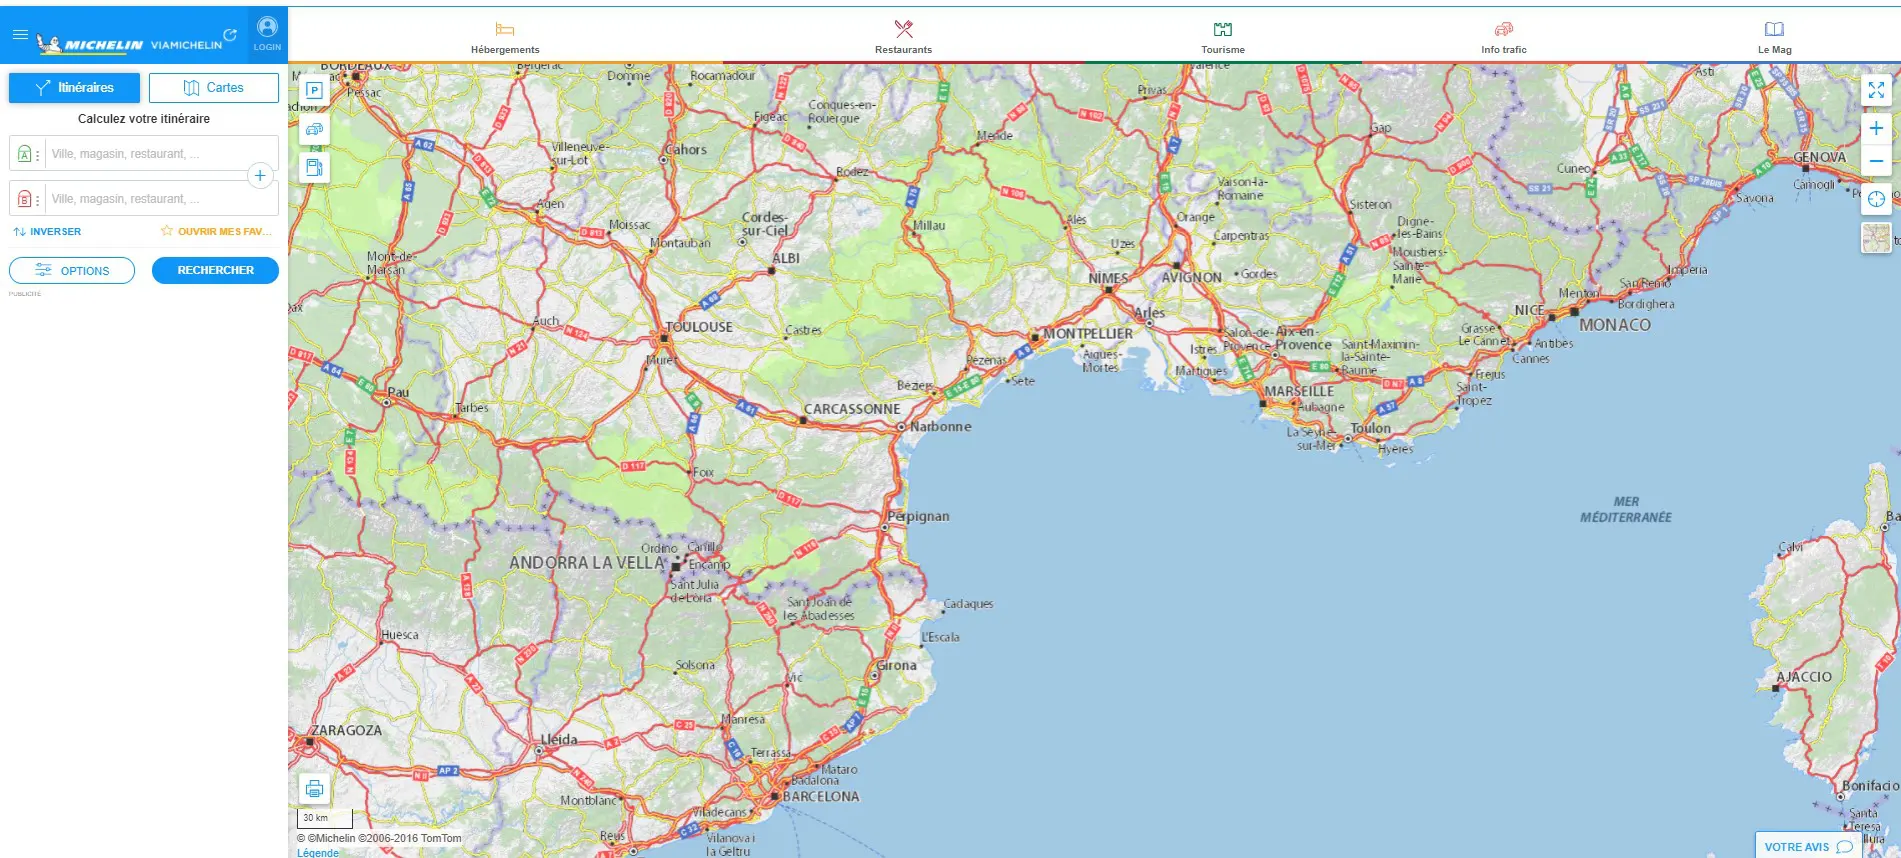Show parking on the map
Viewport: 1901px width, 858px height.
coord(314,90)
